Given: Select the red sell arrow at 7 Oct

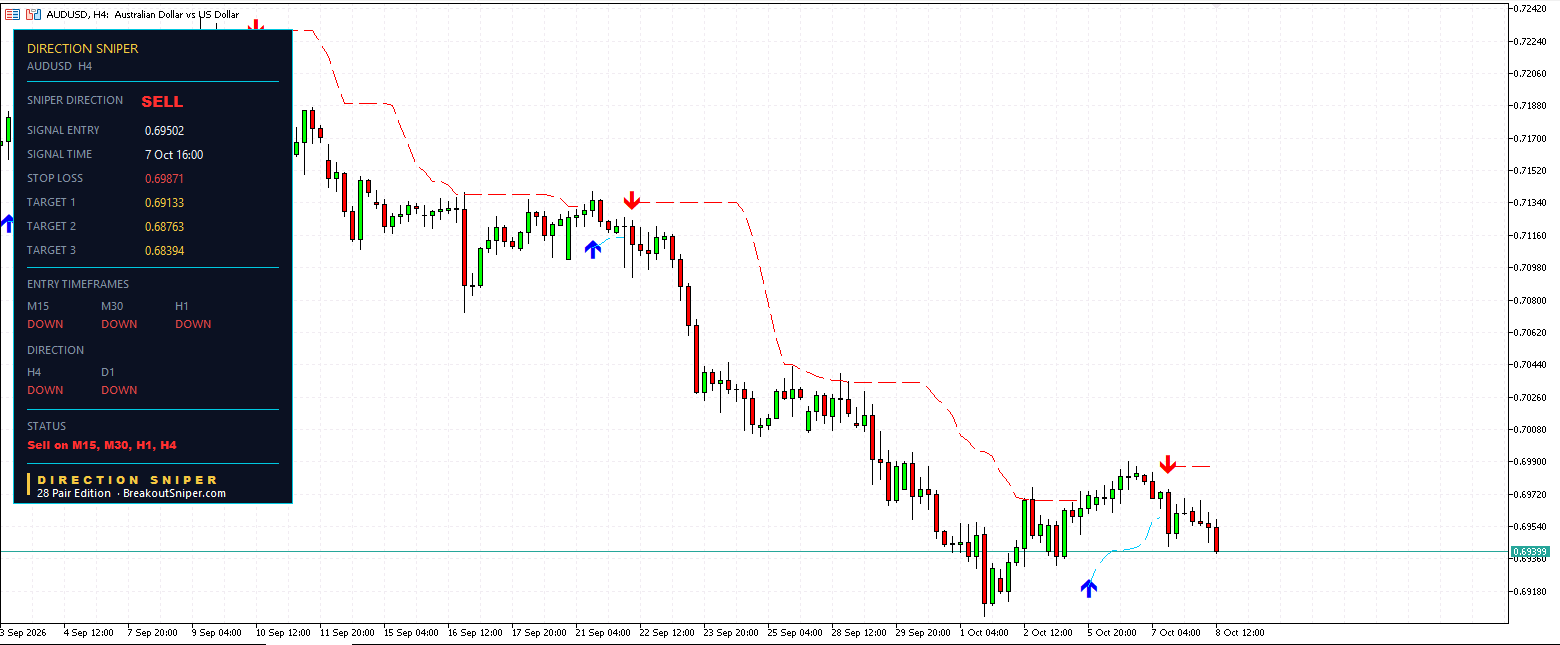Looking at the screenshot, I should point(1167,464).
